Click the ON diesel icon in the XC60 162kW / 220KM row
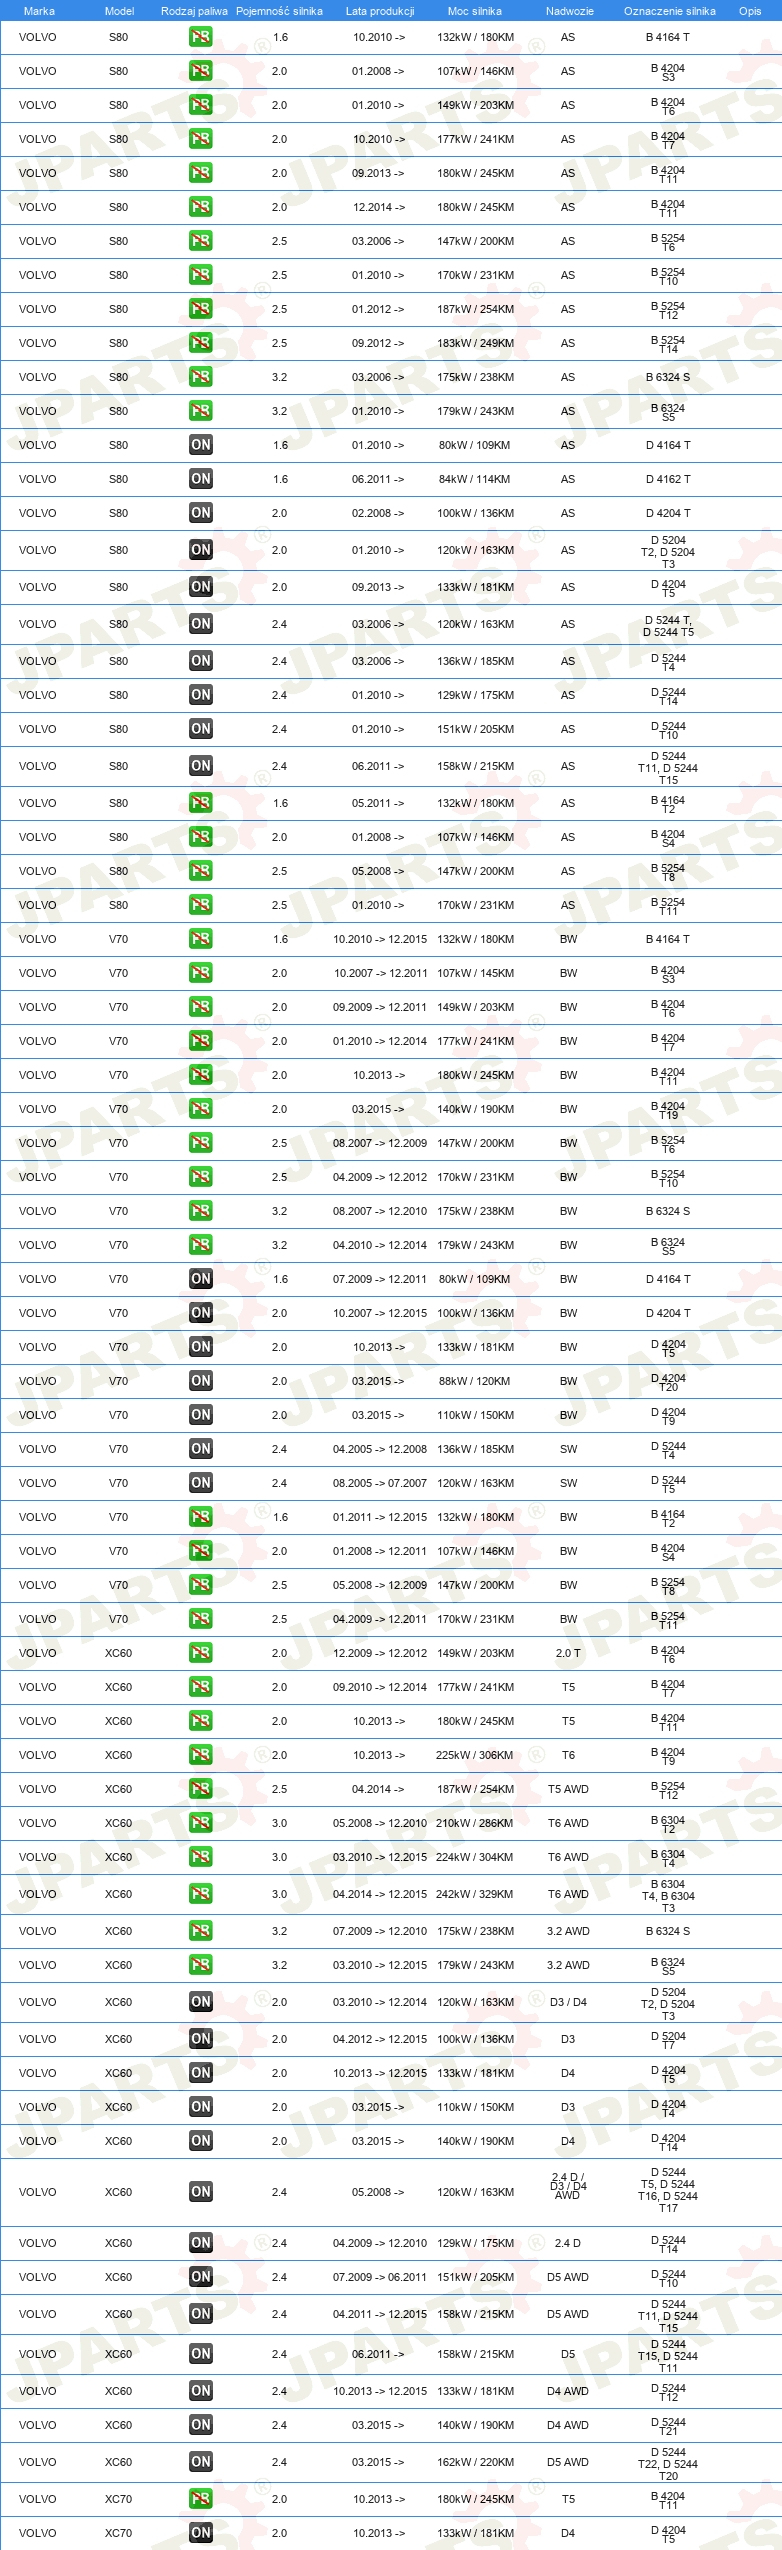This screenshot has height=2550, width=782. tap(201, 2462)
